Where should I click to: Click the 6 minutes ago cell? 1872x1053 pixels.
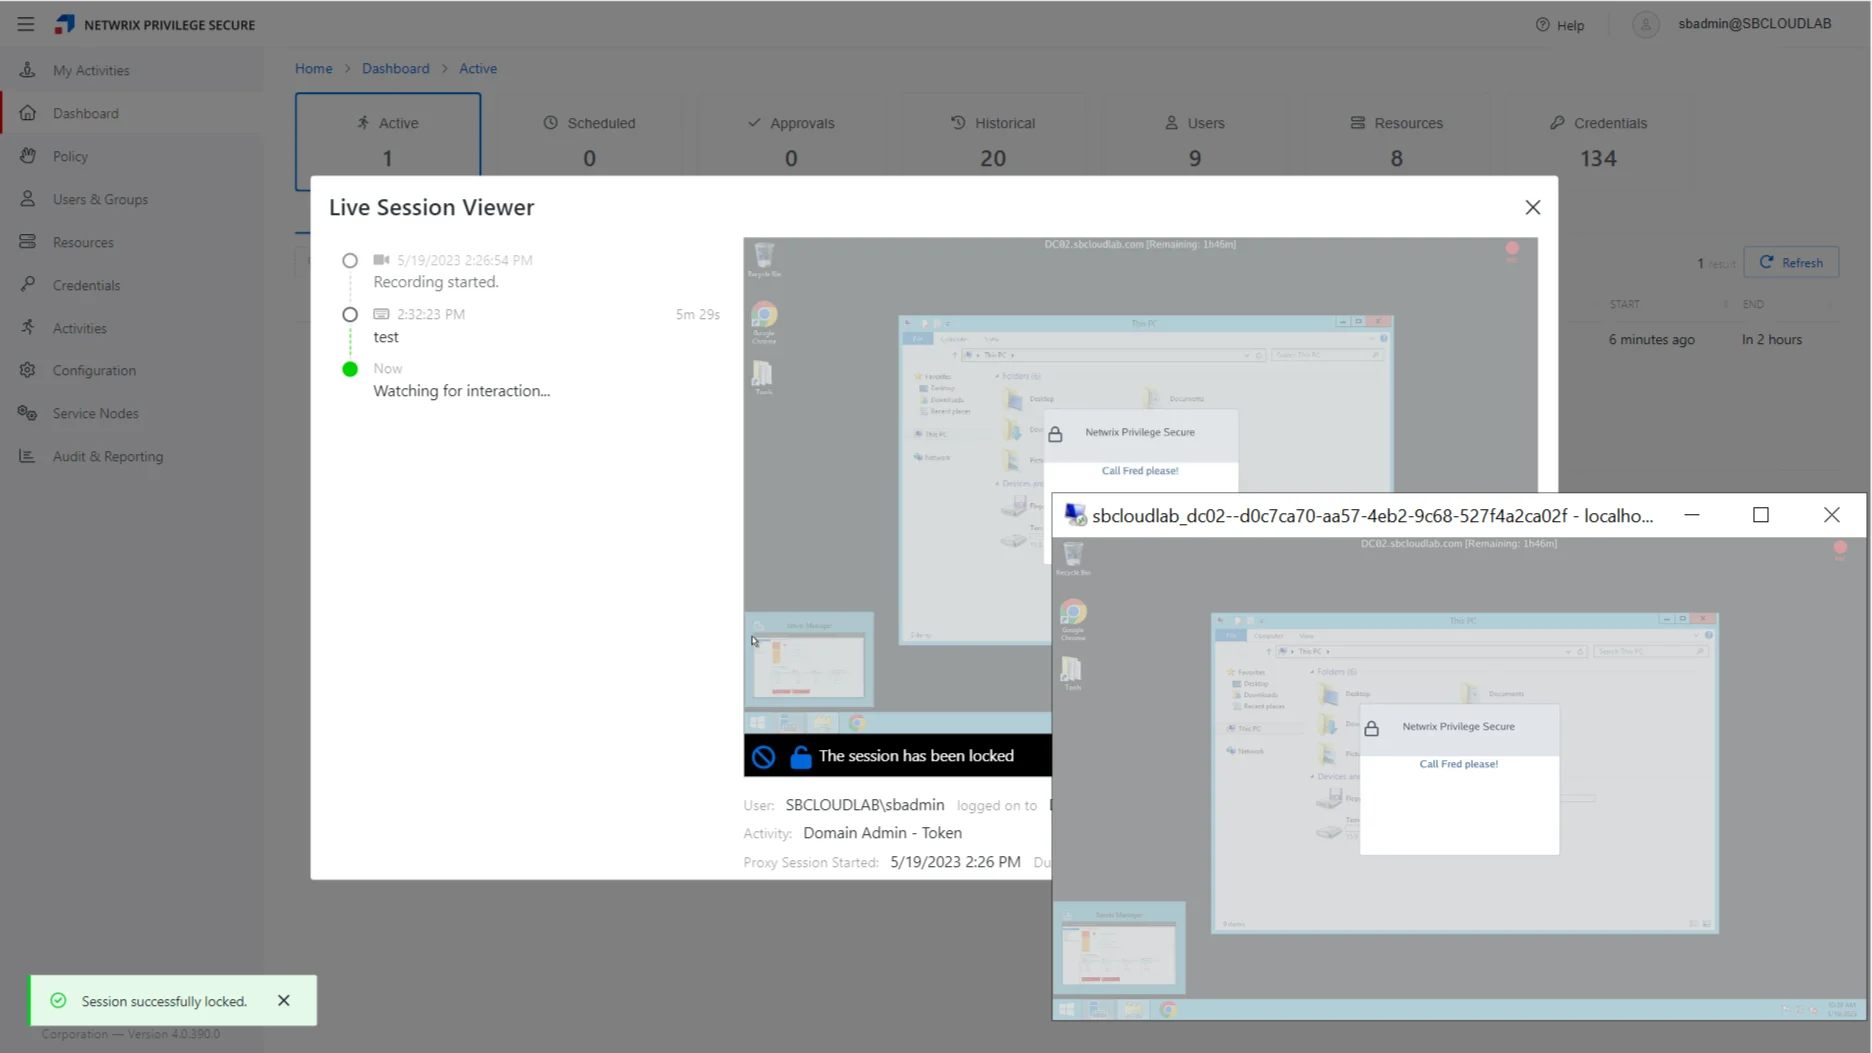pos(1651,339)
